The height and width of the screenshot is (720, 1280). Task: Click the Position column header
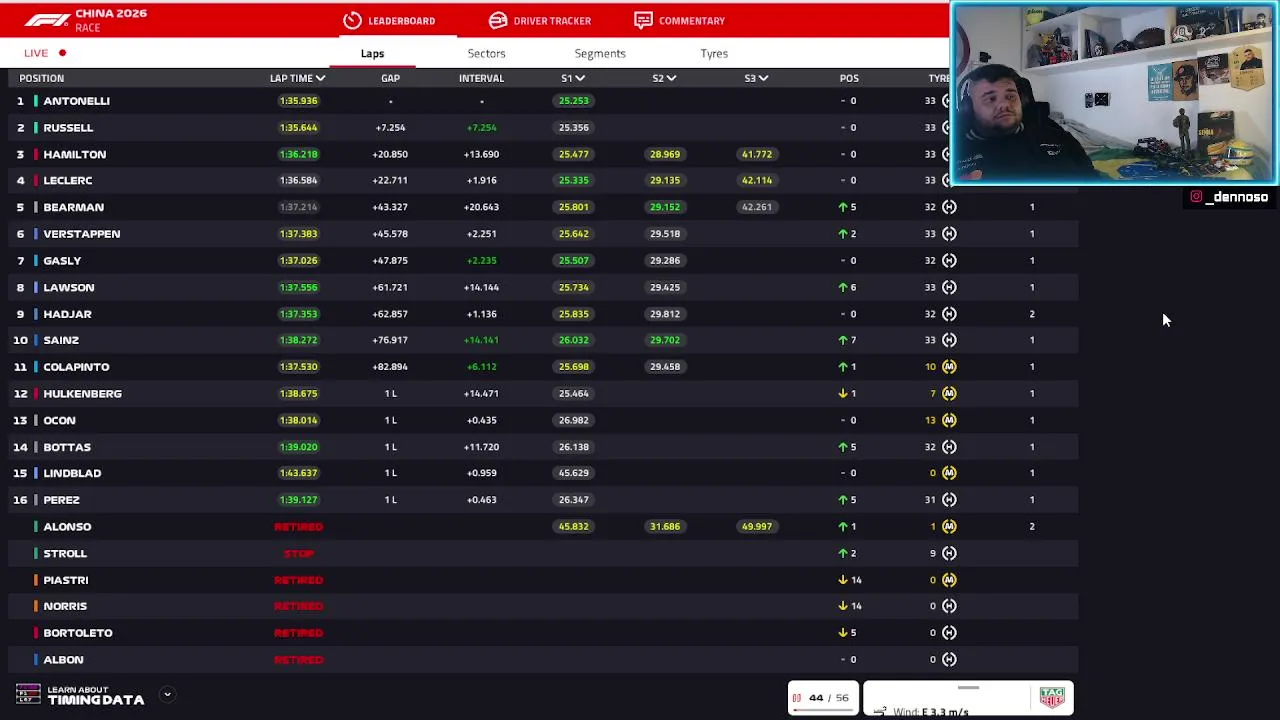[x=42, y=78]
